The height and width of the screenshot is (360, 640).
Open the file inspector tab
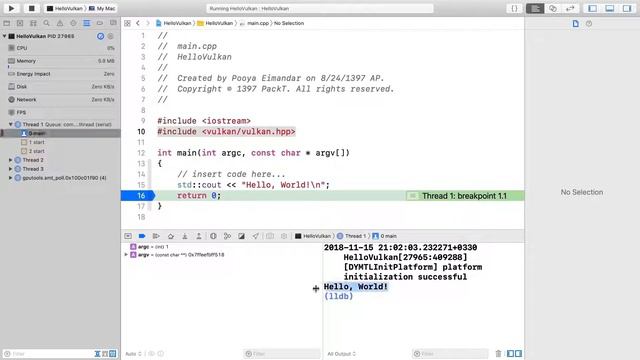(576, 24)
